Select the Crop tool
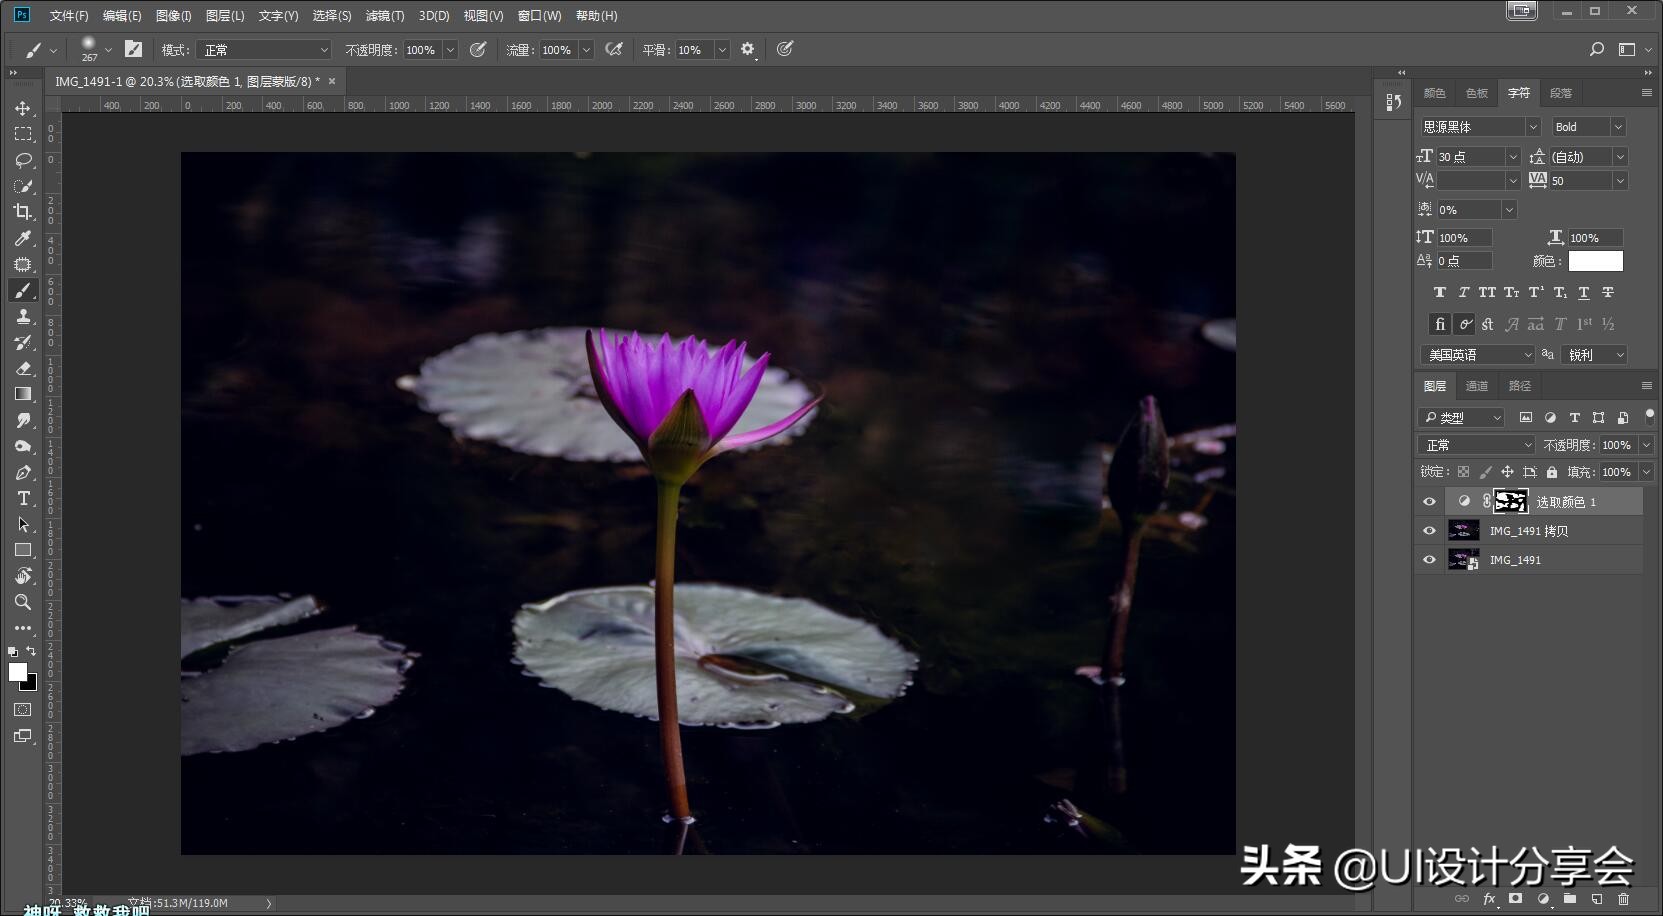The height and width of the screenshot is (916, 1663). click(23, 212)
